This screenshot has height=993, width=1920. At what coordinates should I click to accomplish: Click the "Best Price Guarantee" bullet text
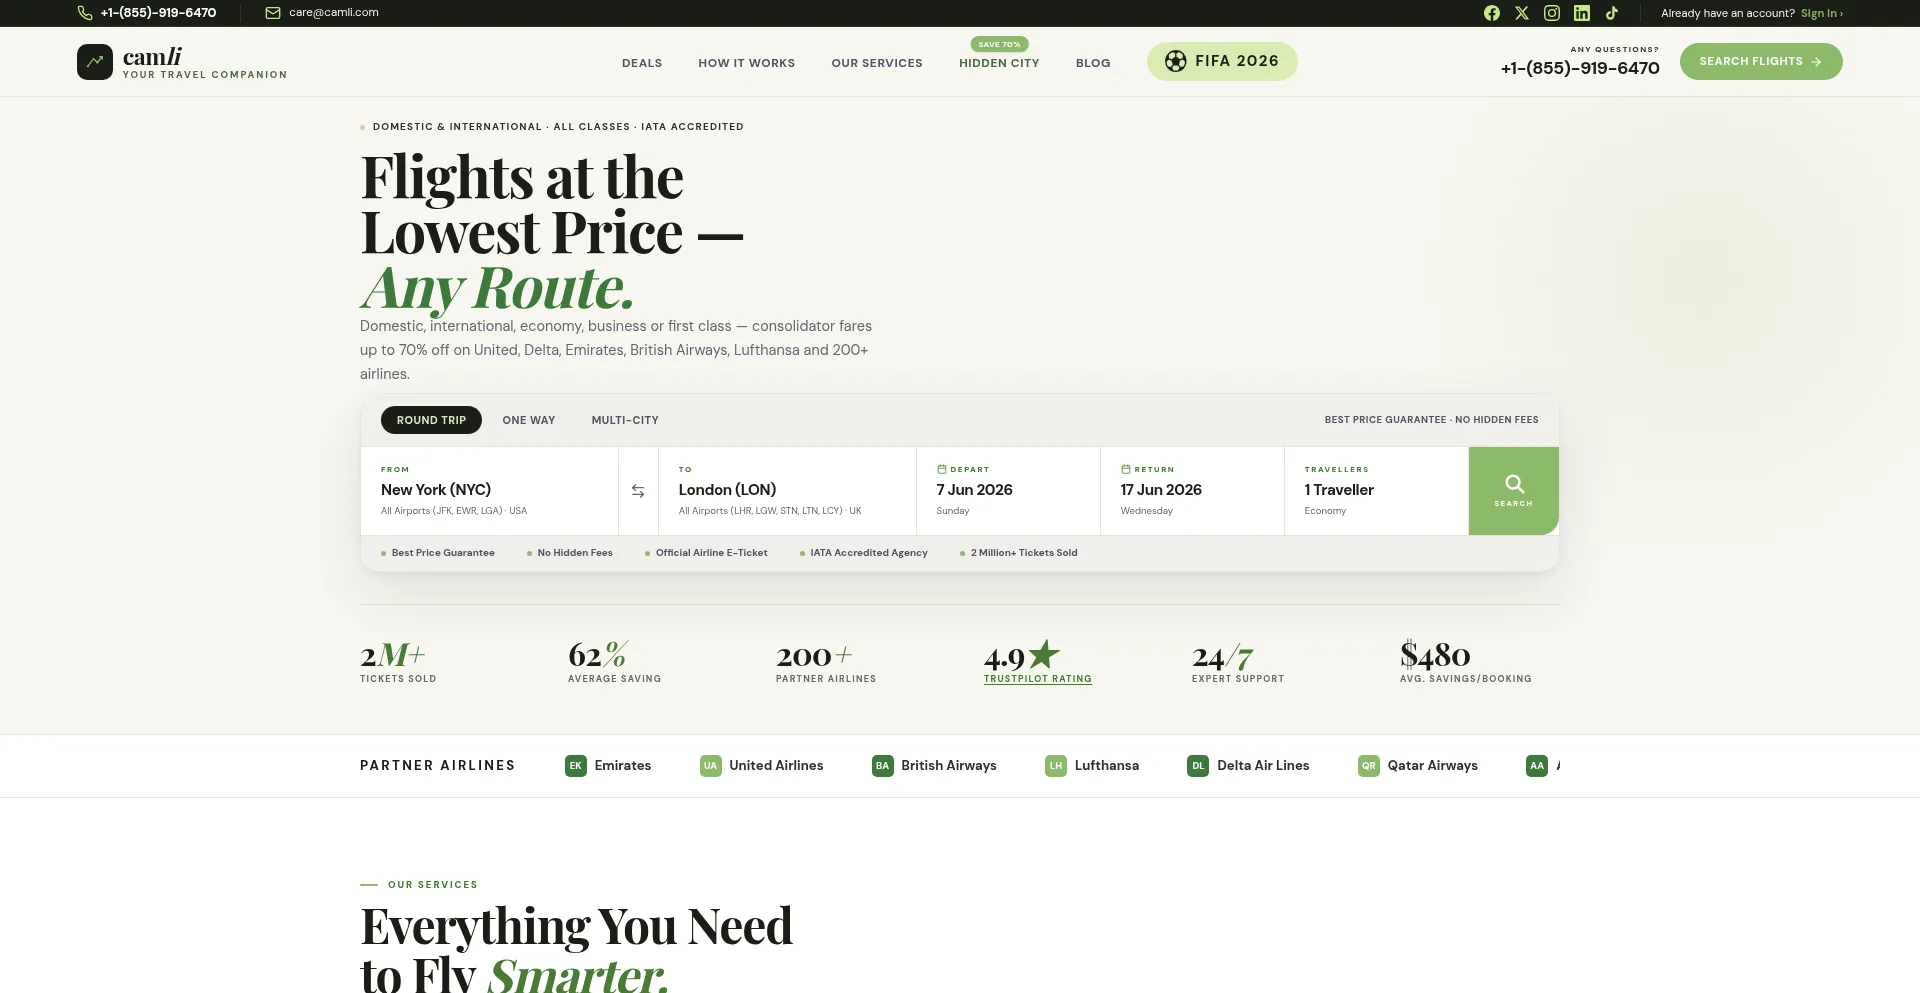[443, 553]
